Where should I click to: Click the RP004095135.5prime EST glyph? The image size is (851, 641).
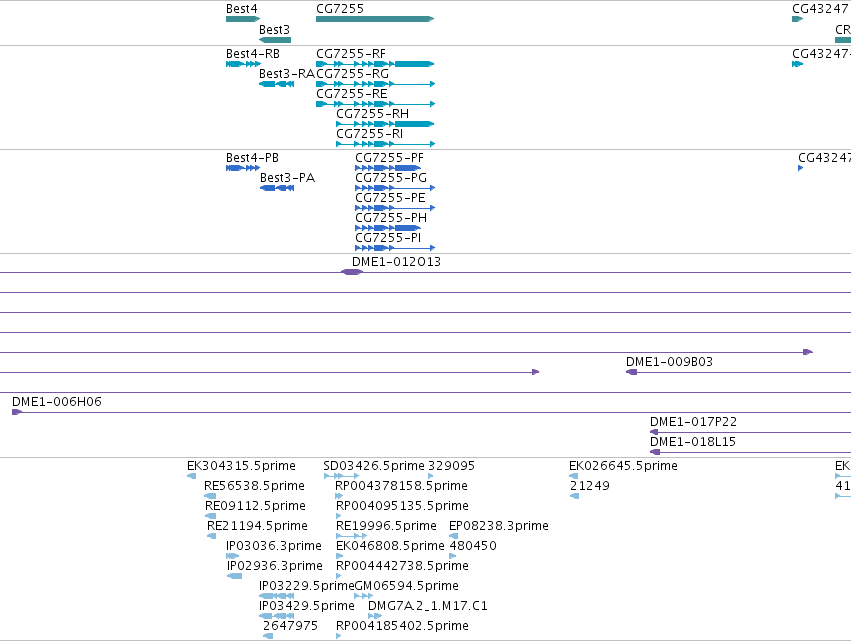tap(339, 516)
